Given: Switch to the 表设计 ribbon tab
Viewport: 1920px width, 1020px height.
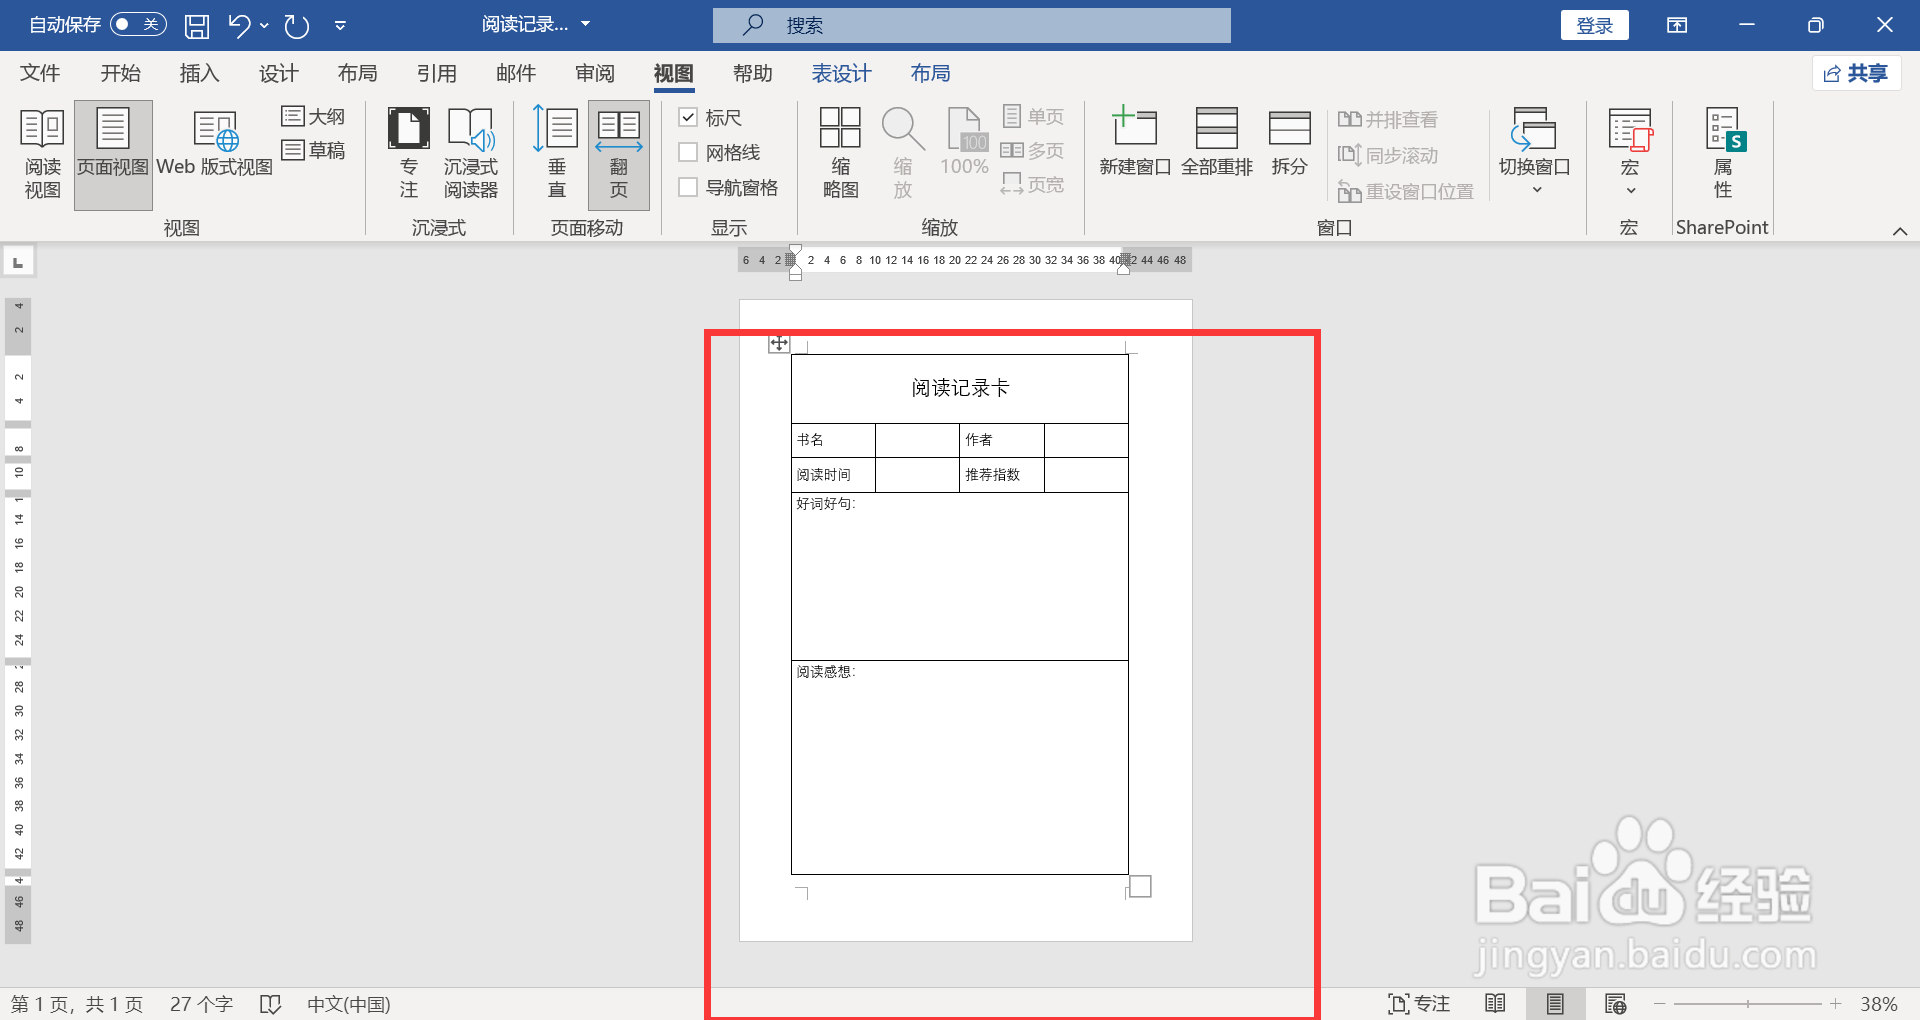Looking at the screenshot, I should 841,73.
